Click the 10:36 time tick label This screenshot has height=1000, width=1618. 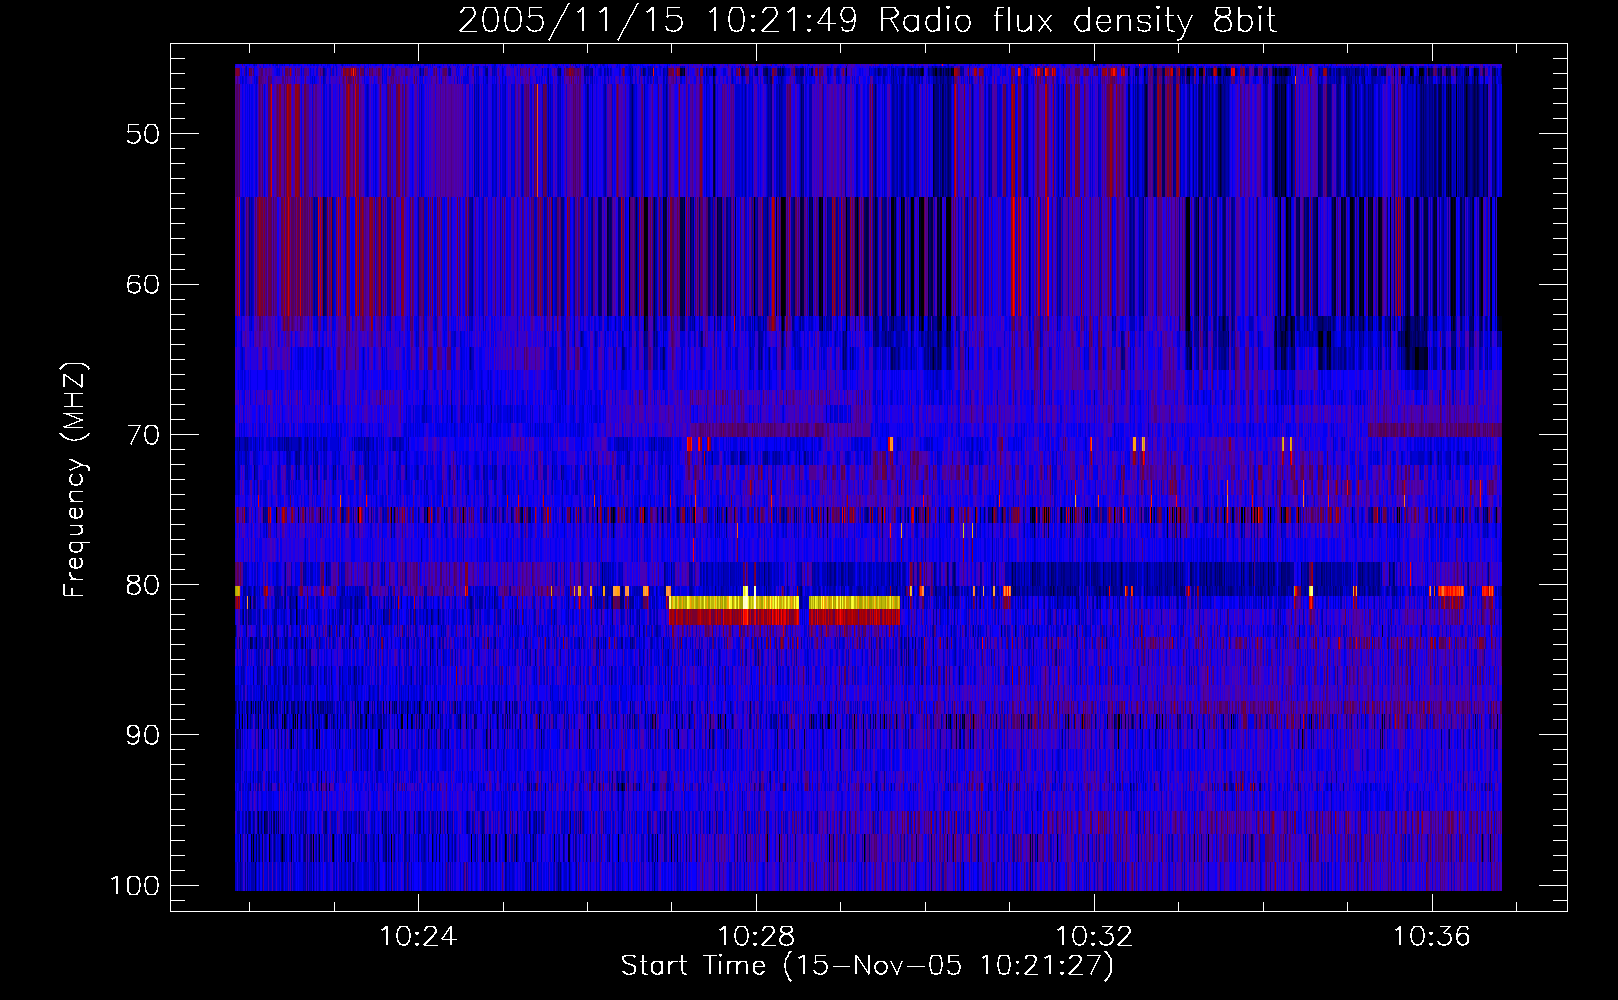click(x=1432, y=936)
